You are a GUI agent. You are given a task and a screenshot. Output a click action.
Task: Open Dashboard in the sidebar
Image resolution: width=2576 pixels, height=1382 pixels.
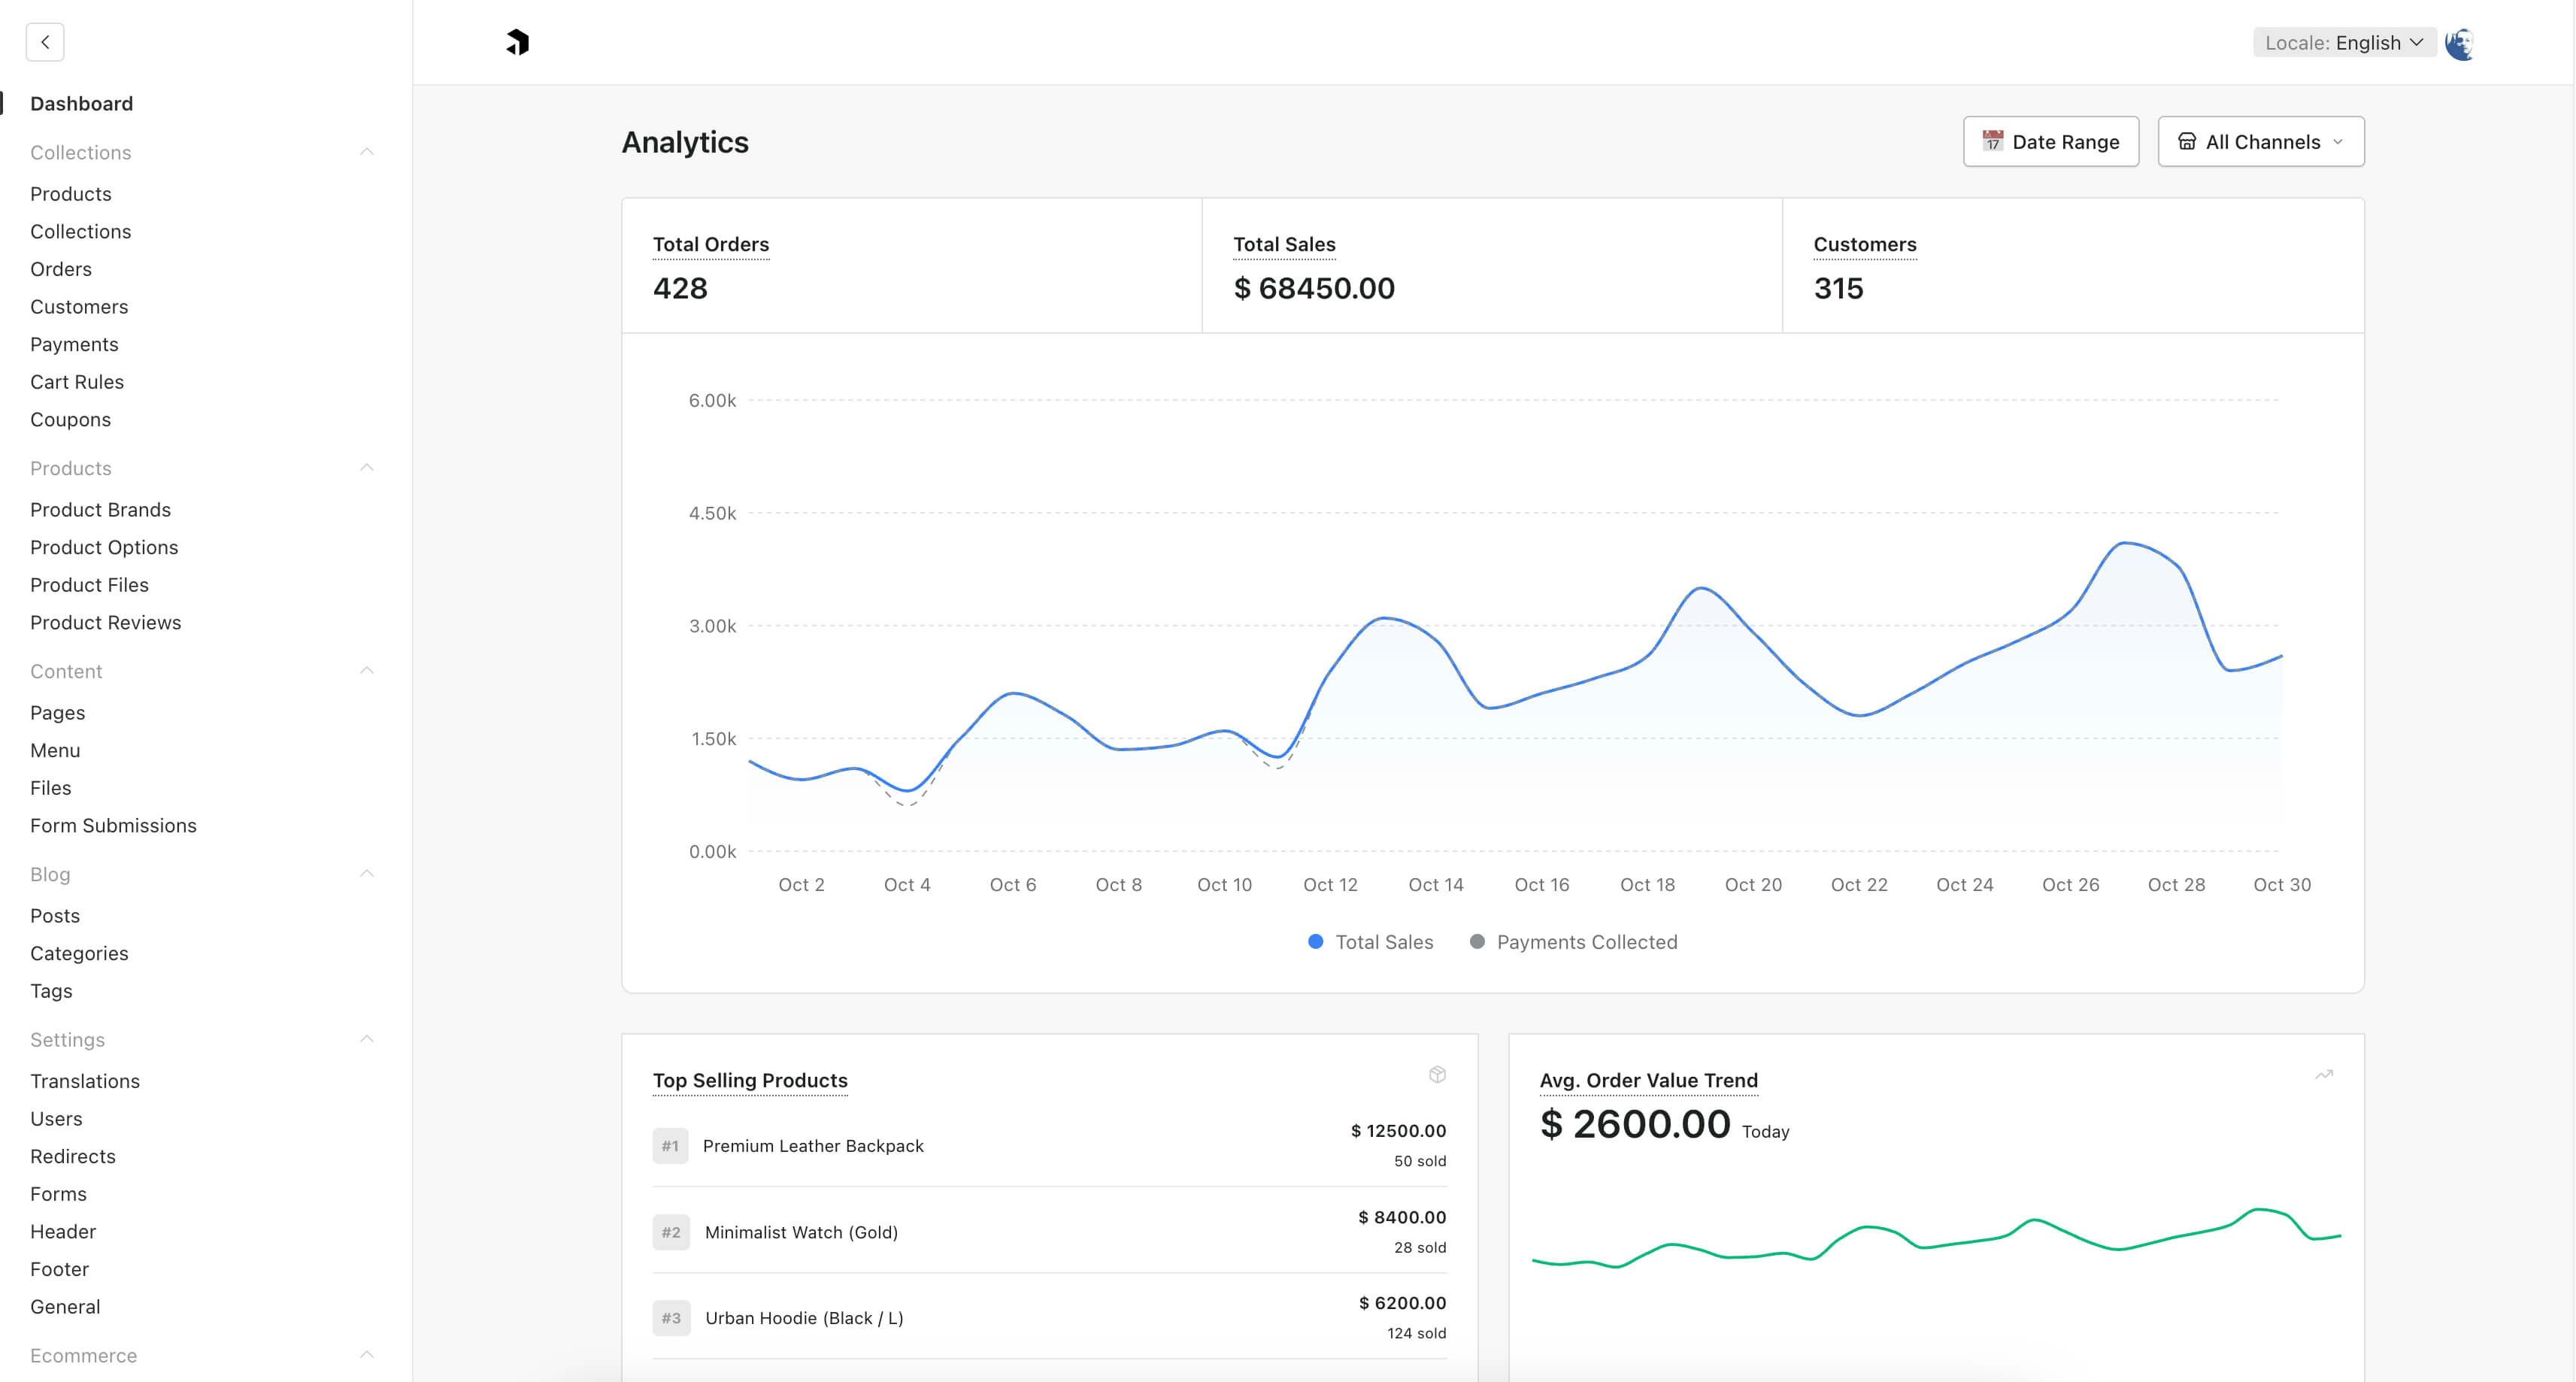(81, 103)
